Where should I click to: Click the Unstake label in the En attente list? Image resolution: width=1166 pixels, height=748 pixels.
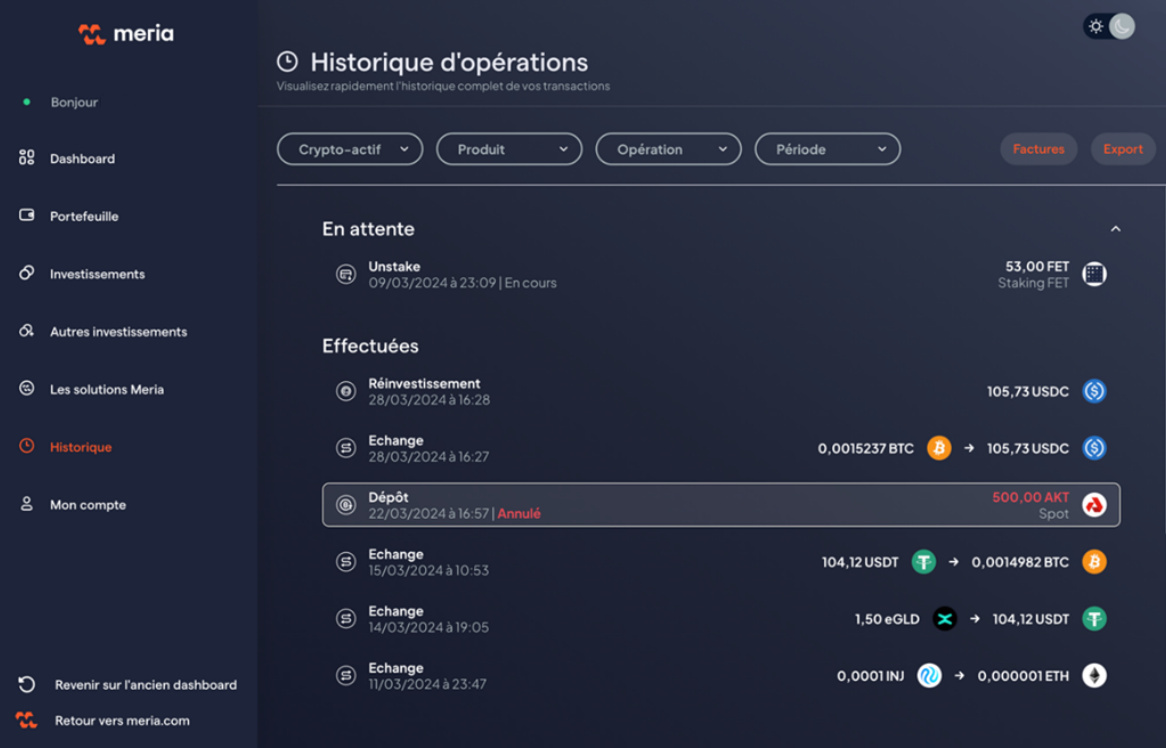click(x=394, y=266)
